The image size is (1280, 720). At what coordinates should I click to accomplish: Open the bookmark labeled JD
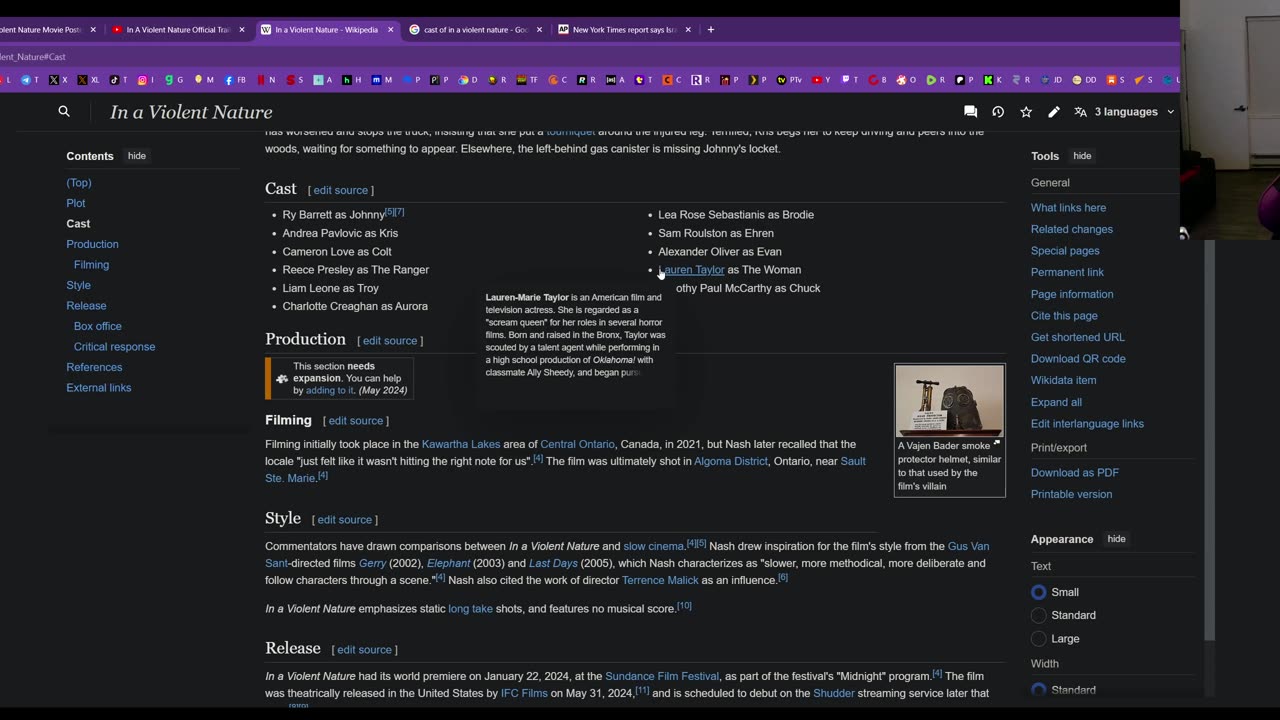[1052, 80]
